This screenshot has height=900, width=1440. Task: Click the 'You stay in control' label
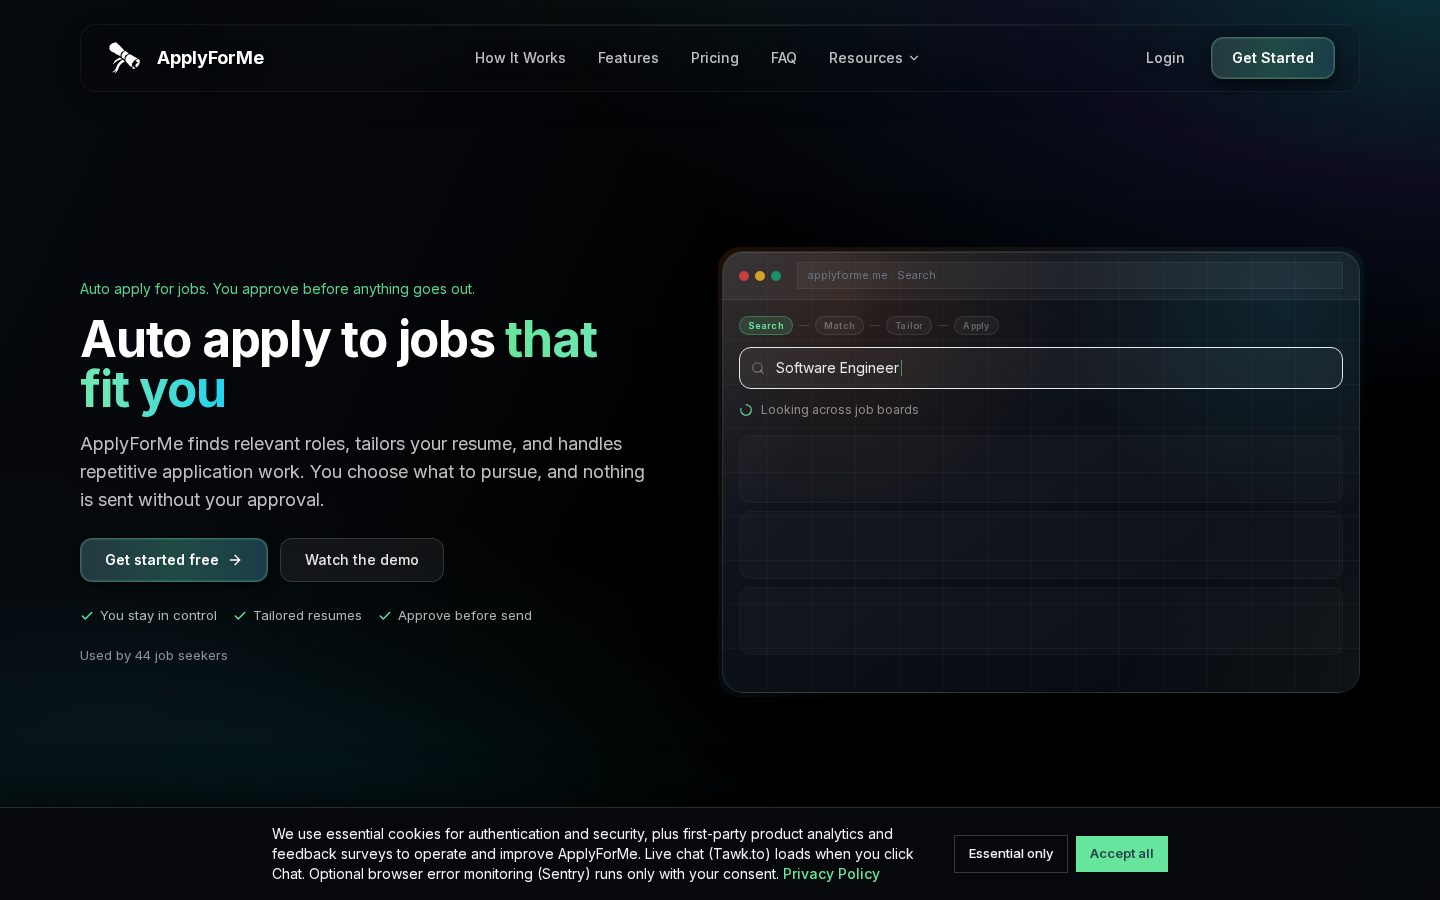(158, 616)
